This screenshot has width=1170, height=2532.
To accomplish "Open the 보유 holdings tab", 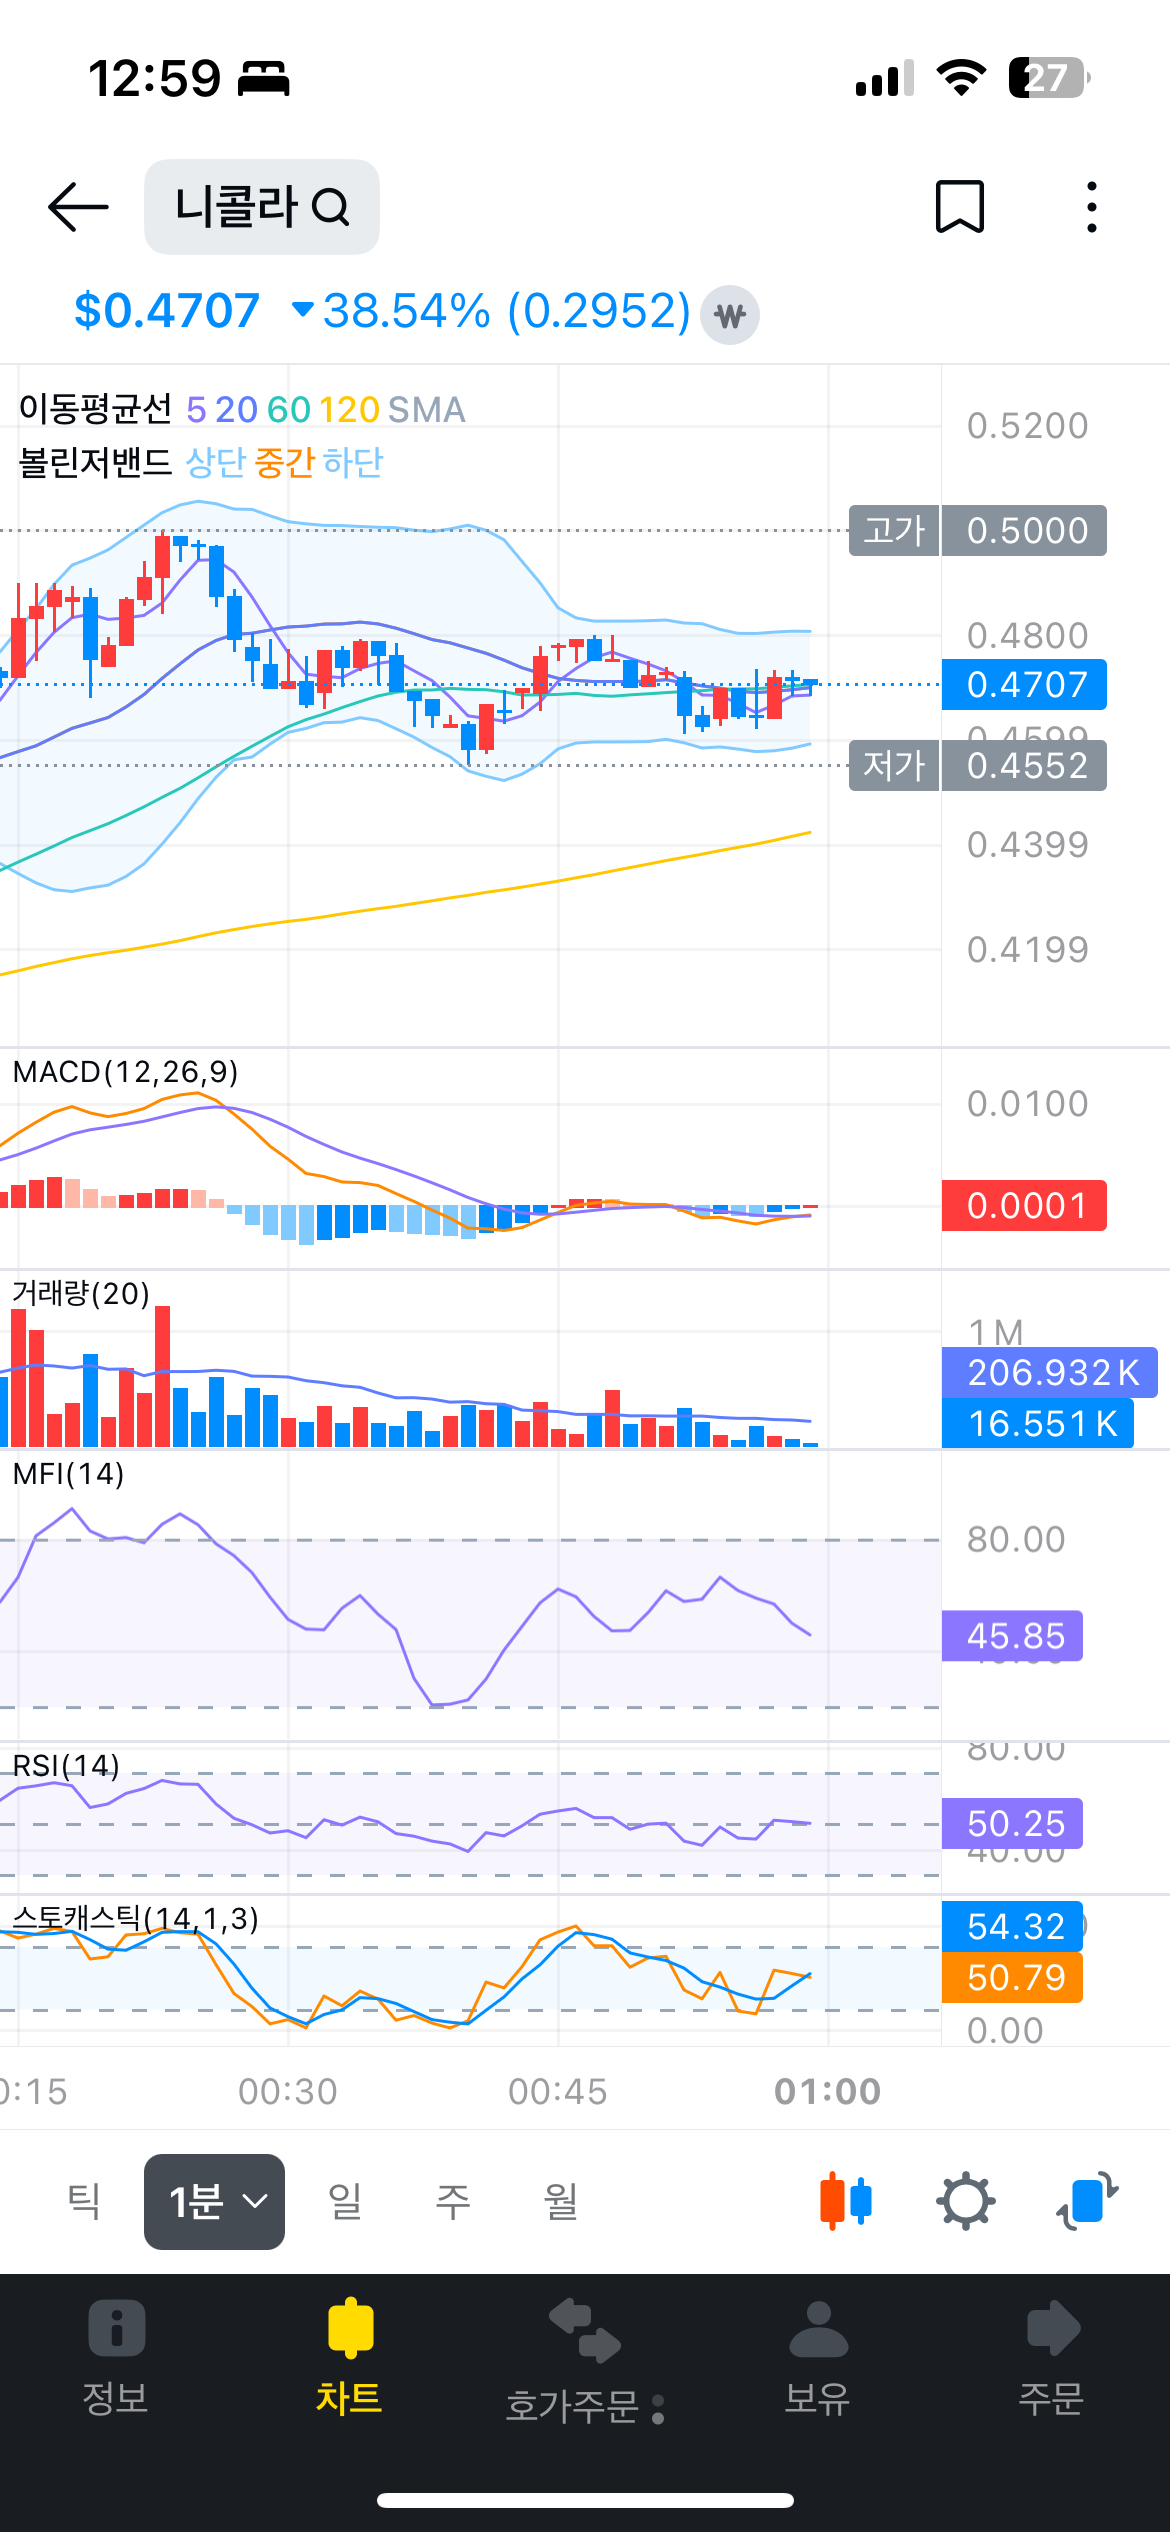I will pyautogui.click(x=818, y=2357).
